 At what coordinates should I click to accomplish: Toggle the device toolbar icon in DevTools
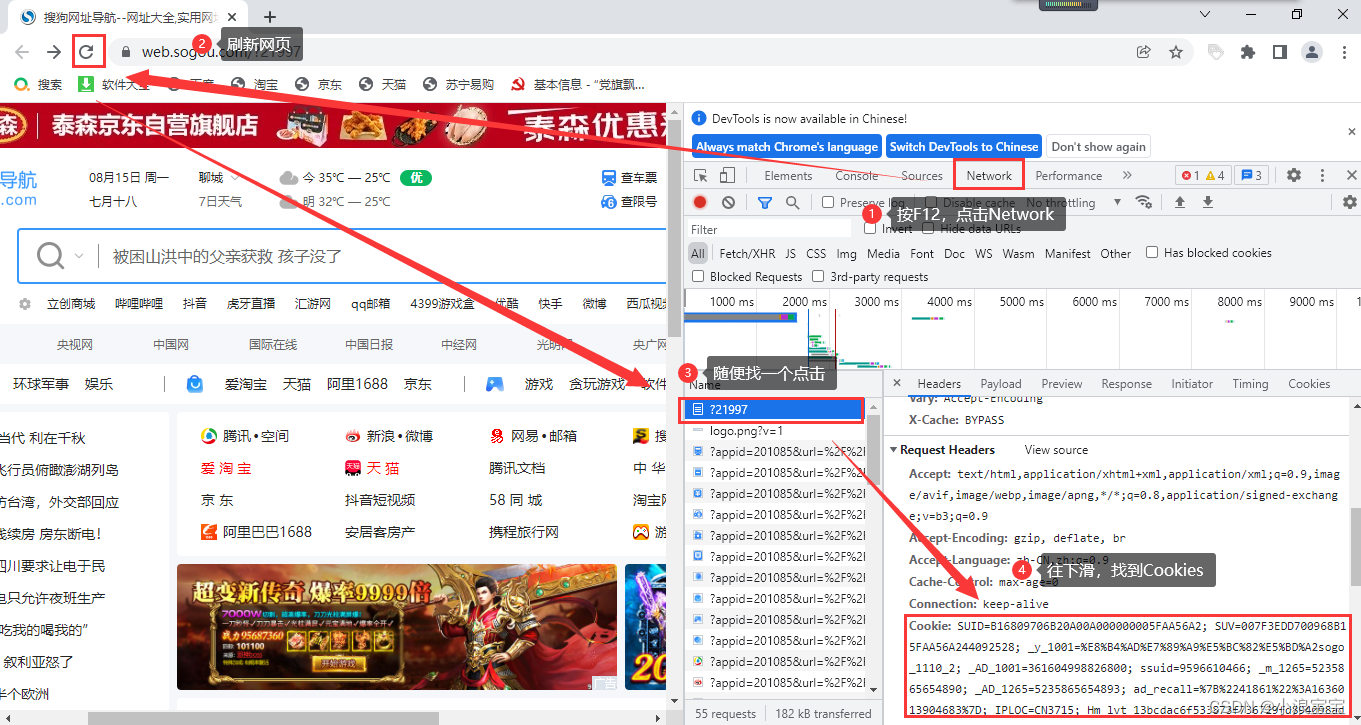pos(727,175)
